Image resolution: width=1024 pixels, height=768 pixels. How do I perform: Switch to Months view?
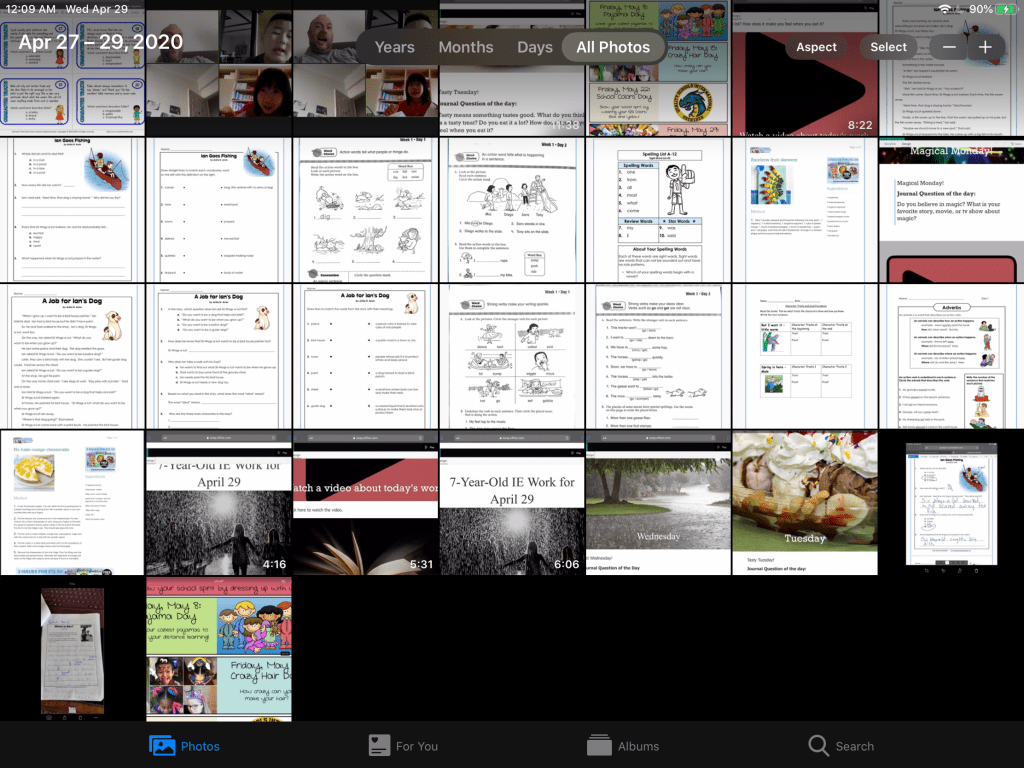pos(466,47)
